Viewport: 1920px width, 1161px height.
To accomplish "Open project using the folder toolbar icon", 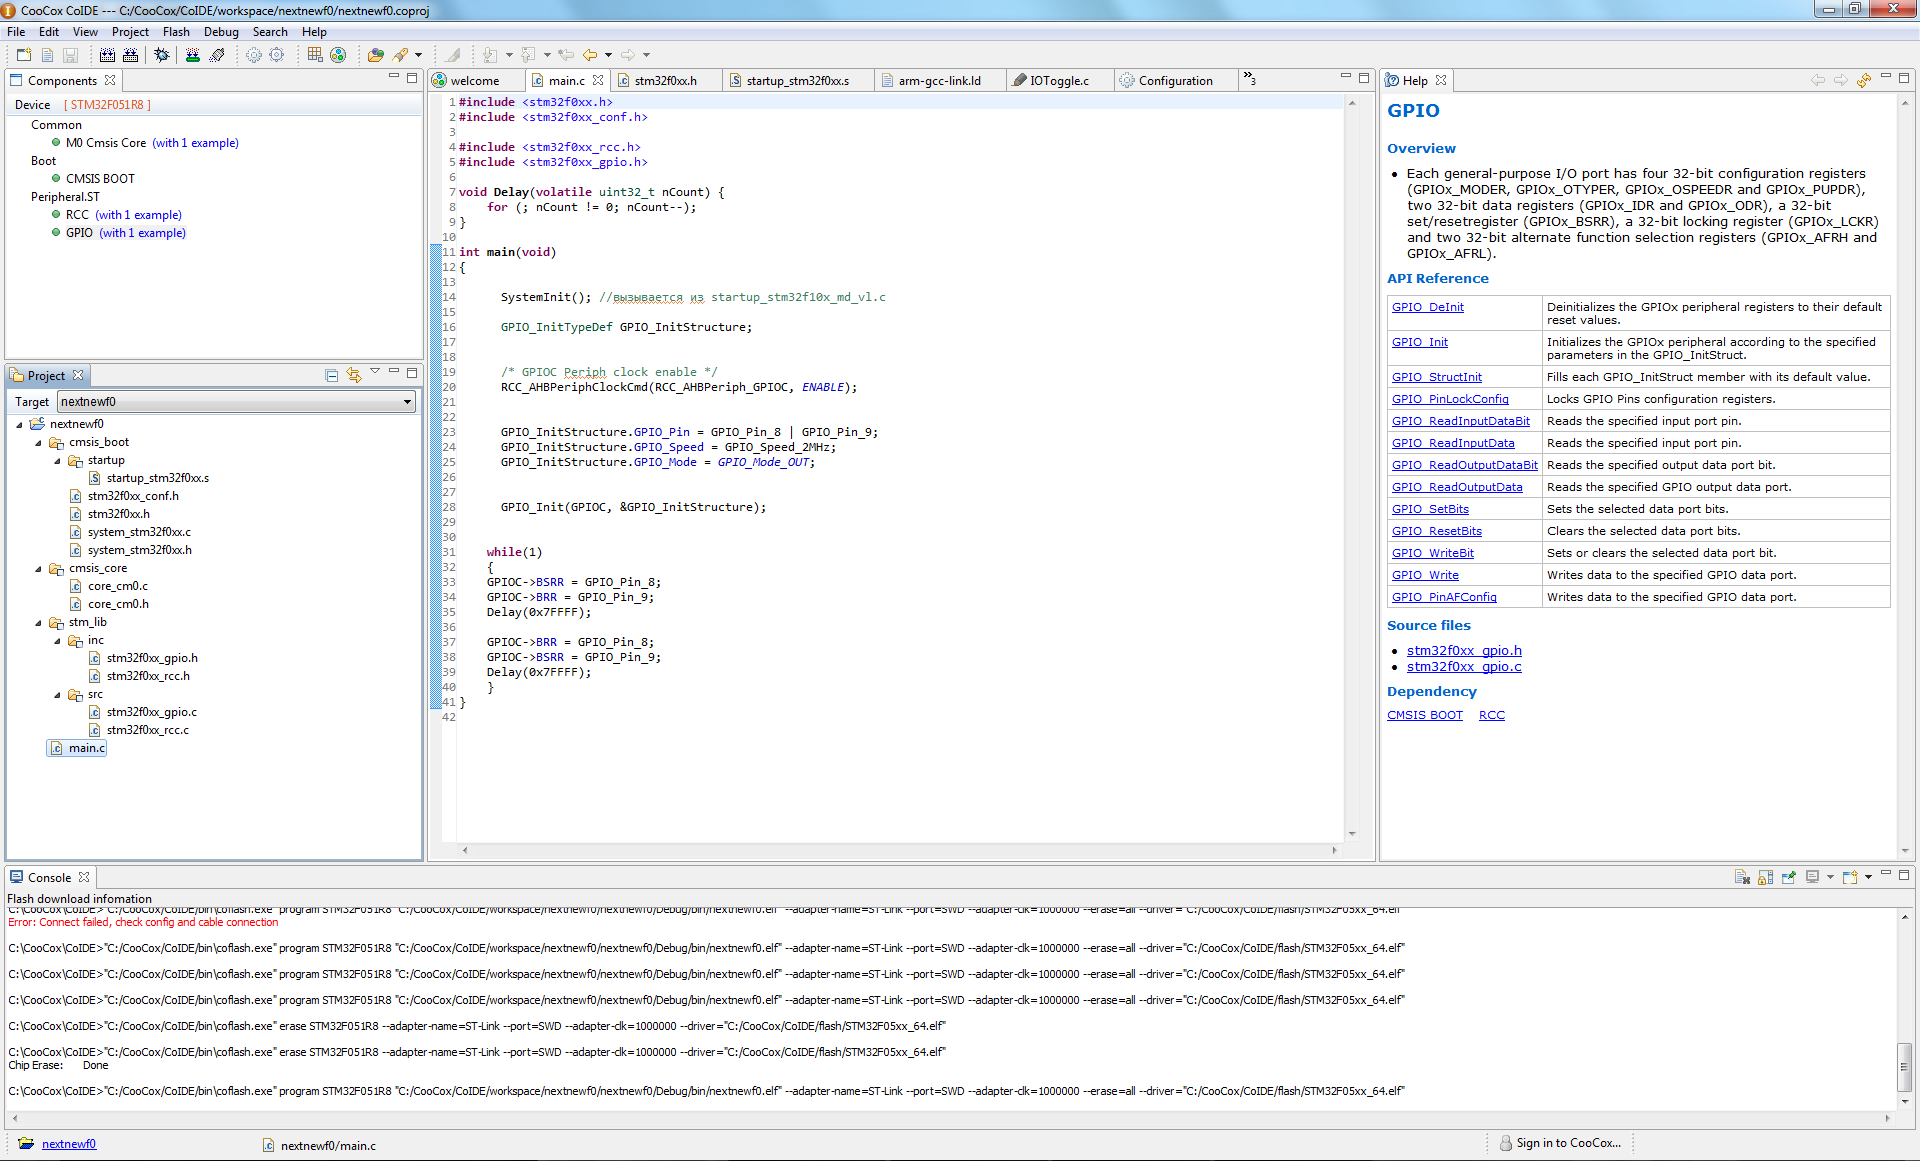I will [x=375, y=55].
